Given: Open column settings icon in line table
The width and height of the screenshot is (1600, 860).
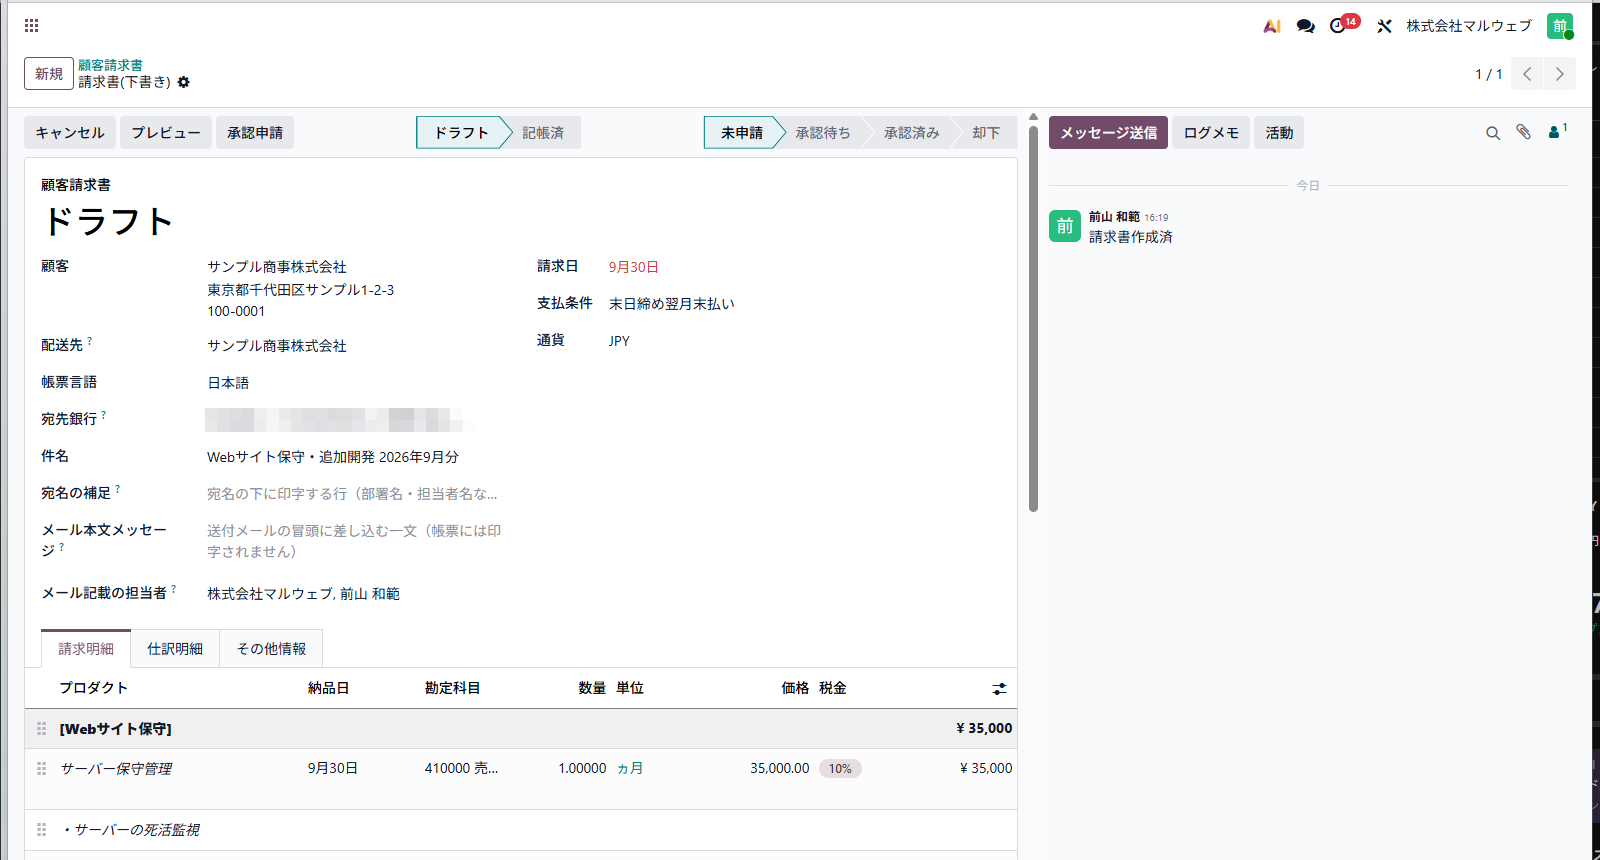Looking at the screenshot, I should click(x=999, y=689).
